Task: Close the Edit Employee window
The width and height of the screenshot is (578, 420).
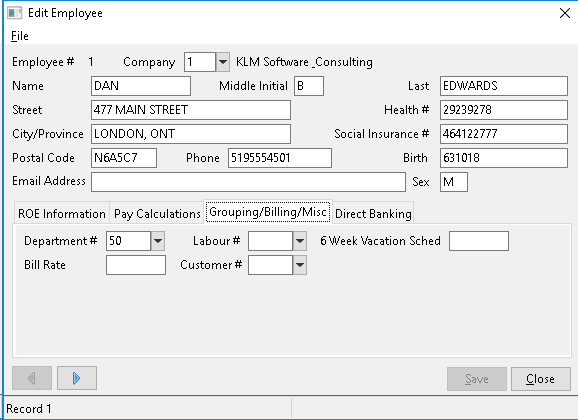Action: (565, 13)
